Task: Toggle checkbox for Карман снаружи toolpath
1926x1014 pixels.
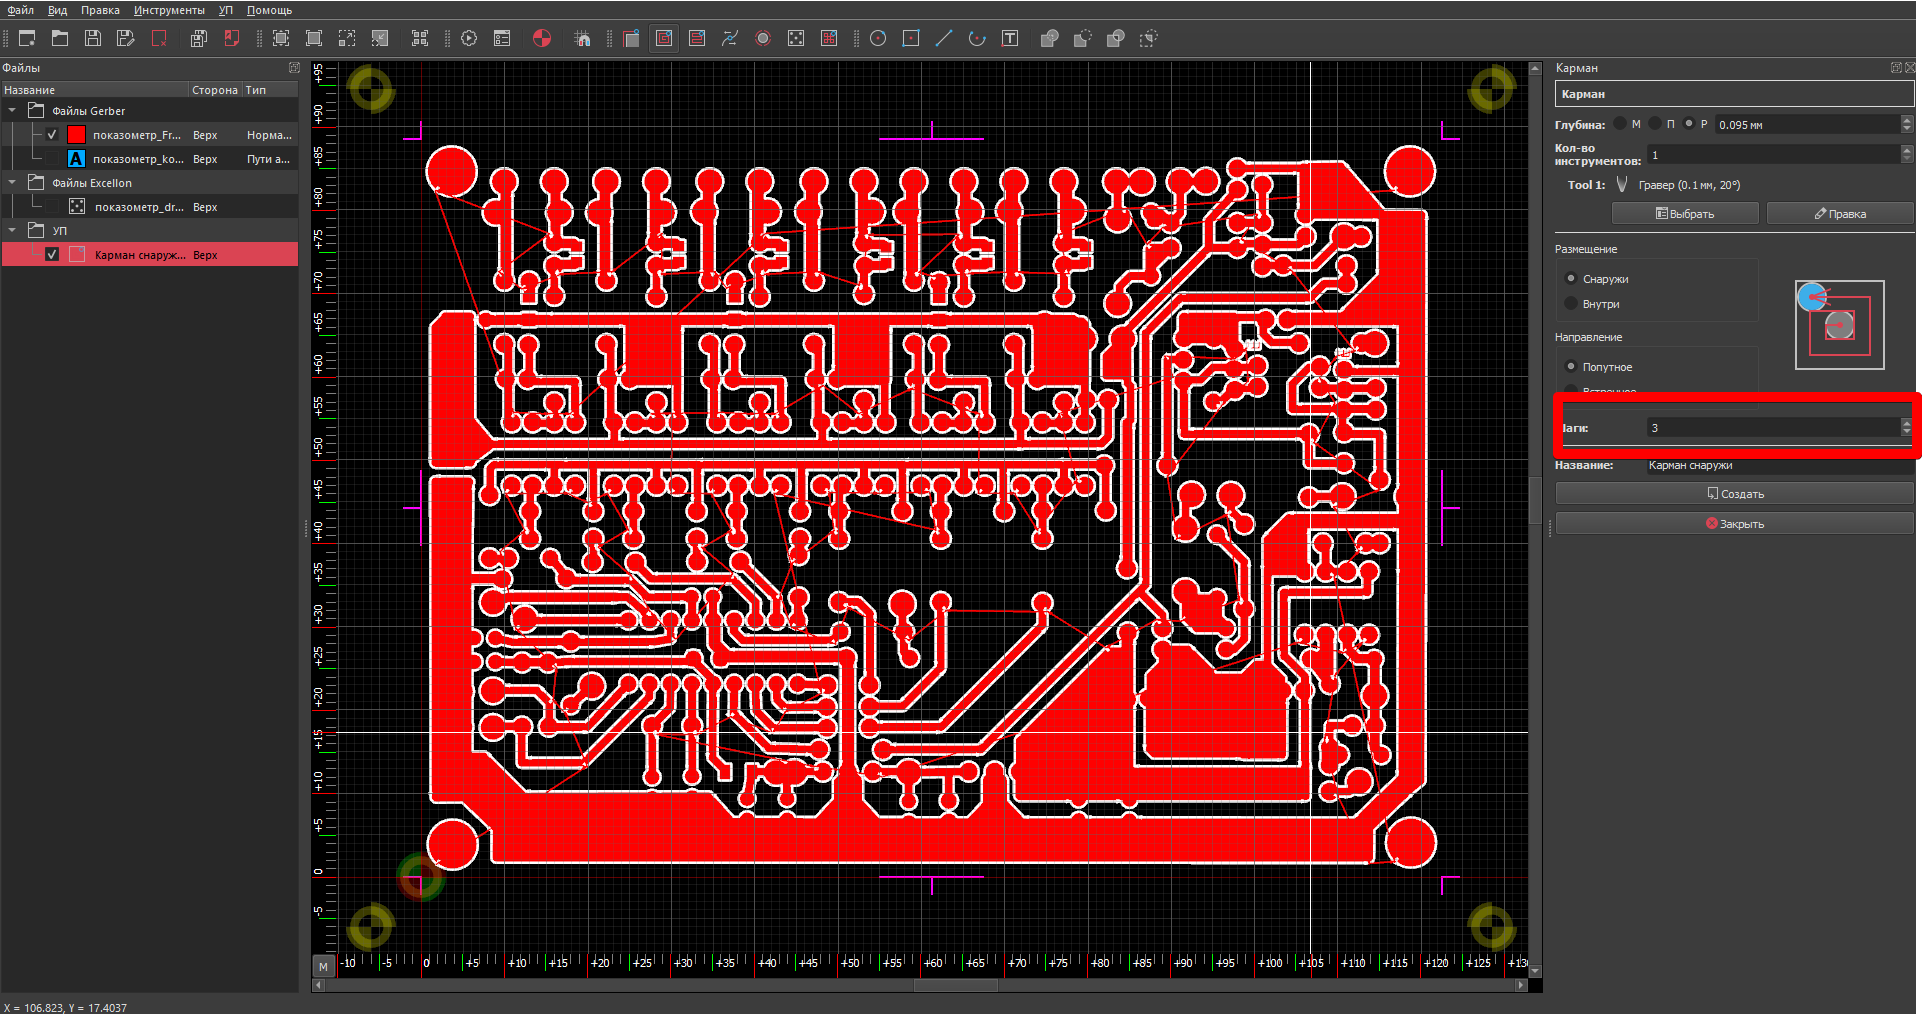Action: click(52, 255)
